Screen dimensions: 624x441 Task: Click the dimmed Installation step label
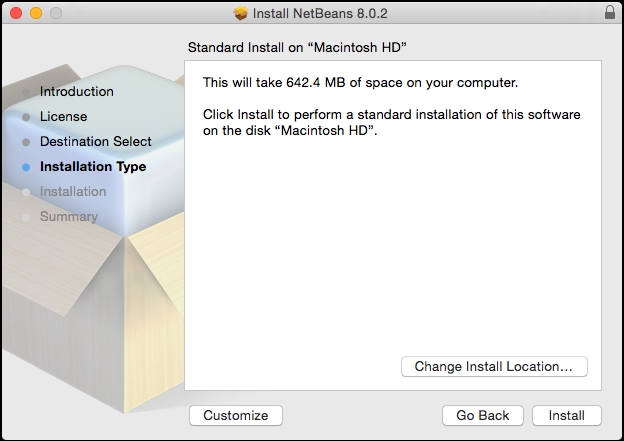click(x=73, y=191)
